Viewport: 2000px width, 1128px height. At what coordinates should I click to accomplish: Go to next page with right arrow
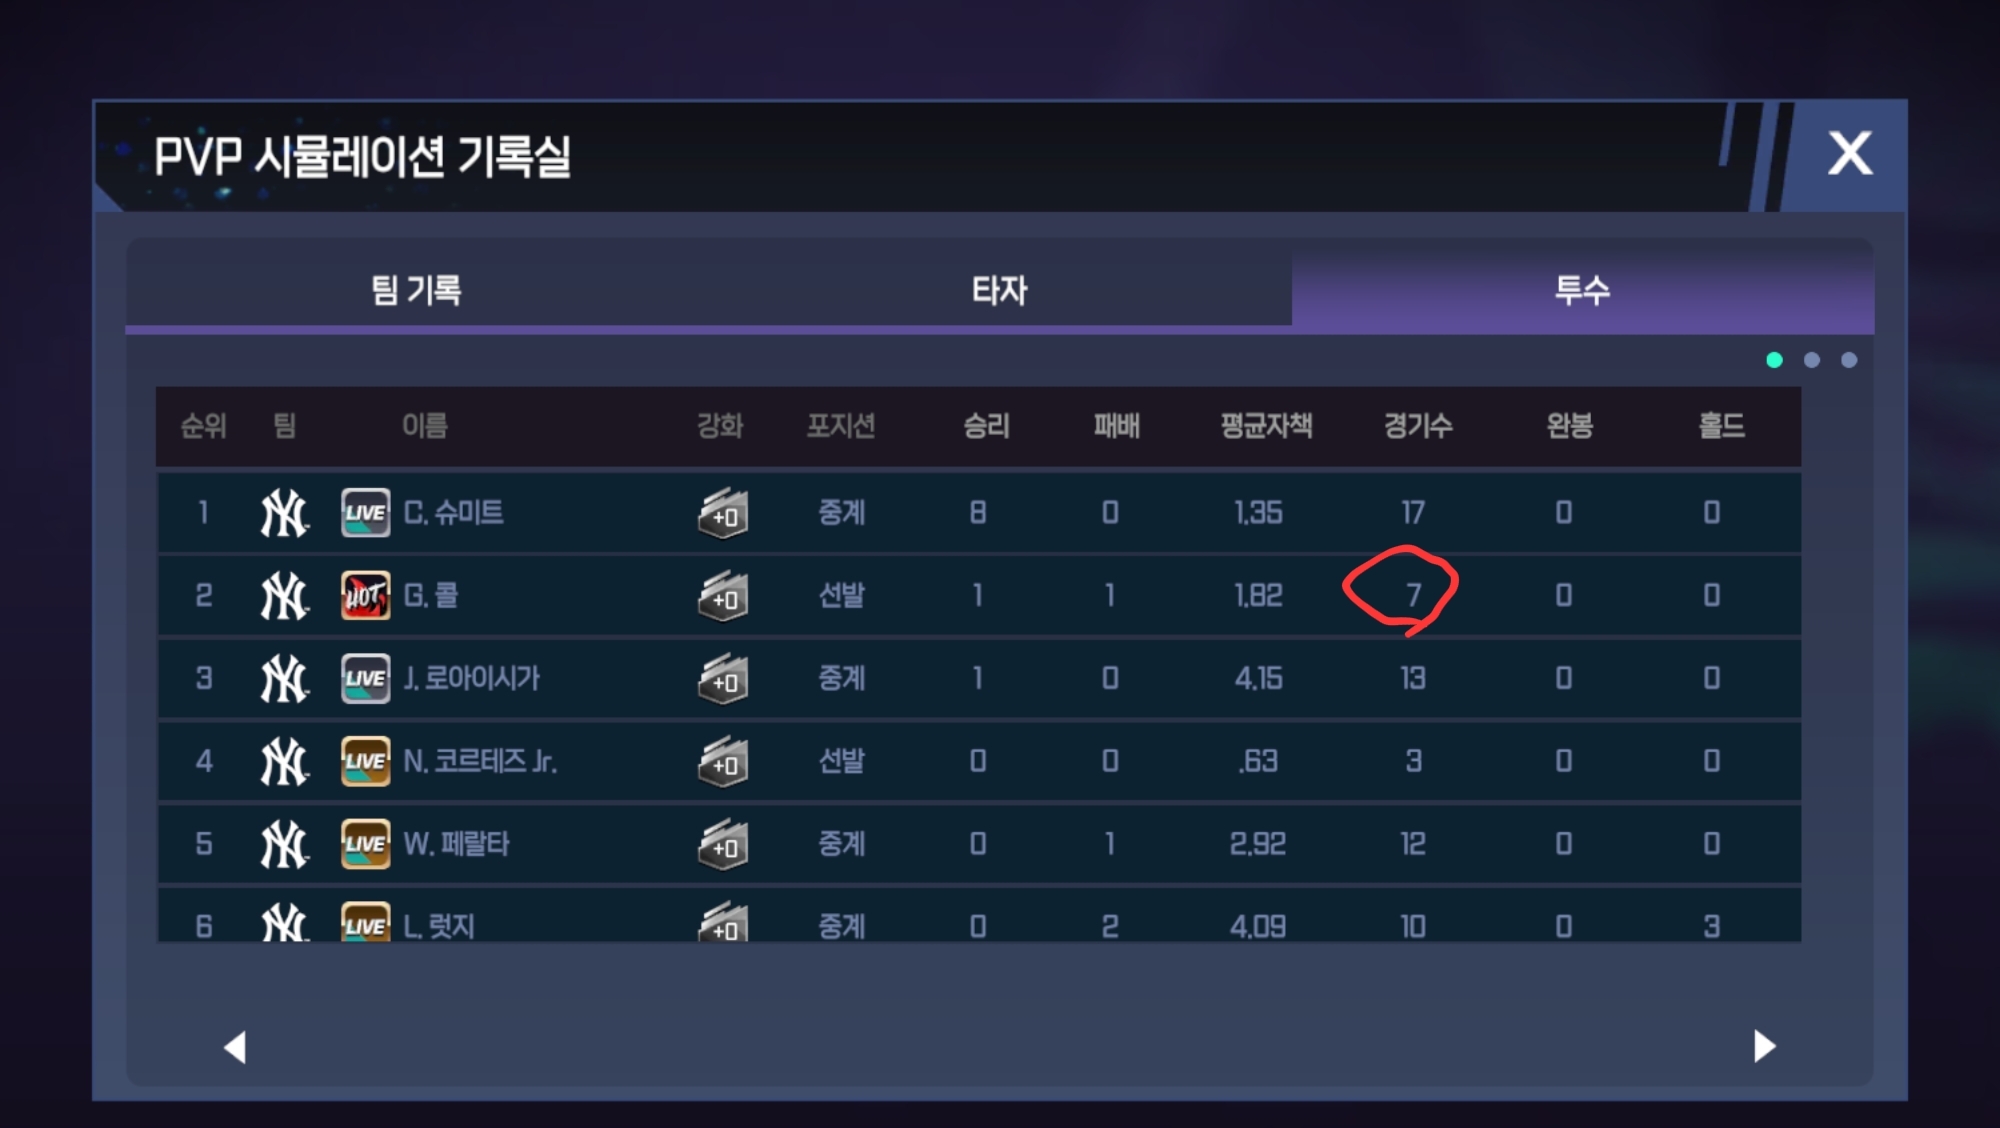coord(1764,1046)
